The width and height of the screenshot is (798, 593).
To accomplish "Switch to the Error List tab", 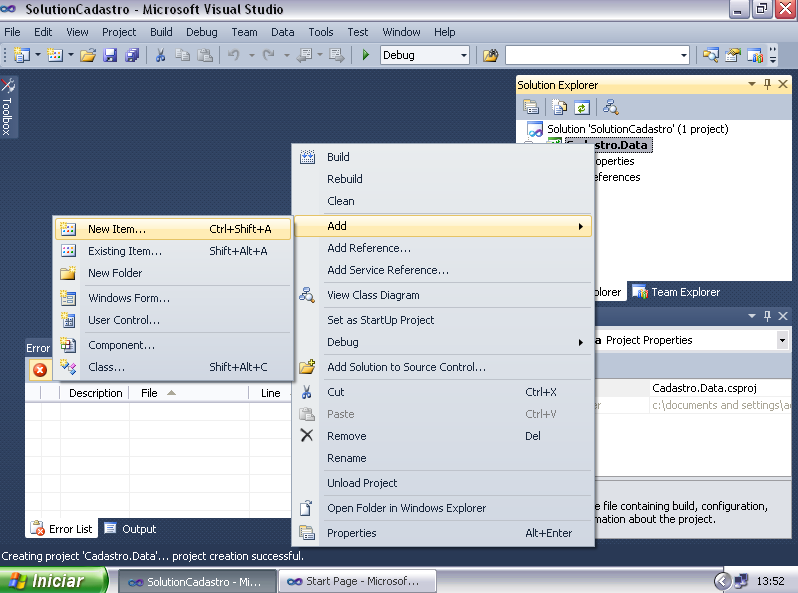I will tap(62, 529).
